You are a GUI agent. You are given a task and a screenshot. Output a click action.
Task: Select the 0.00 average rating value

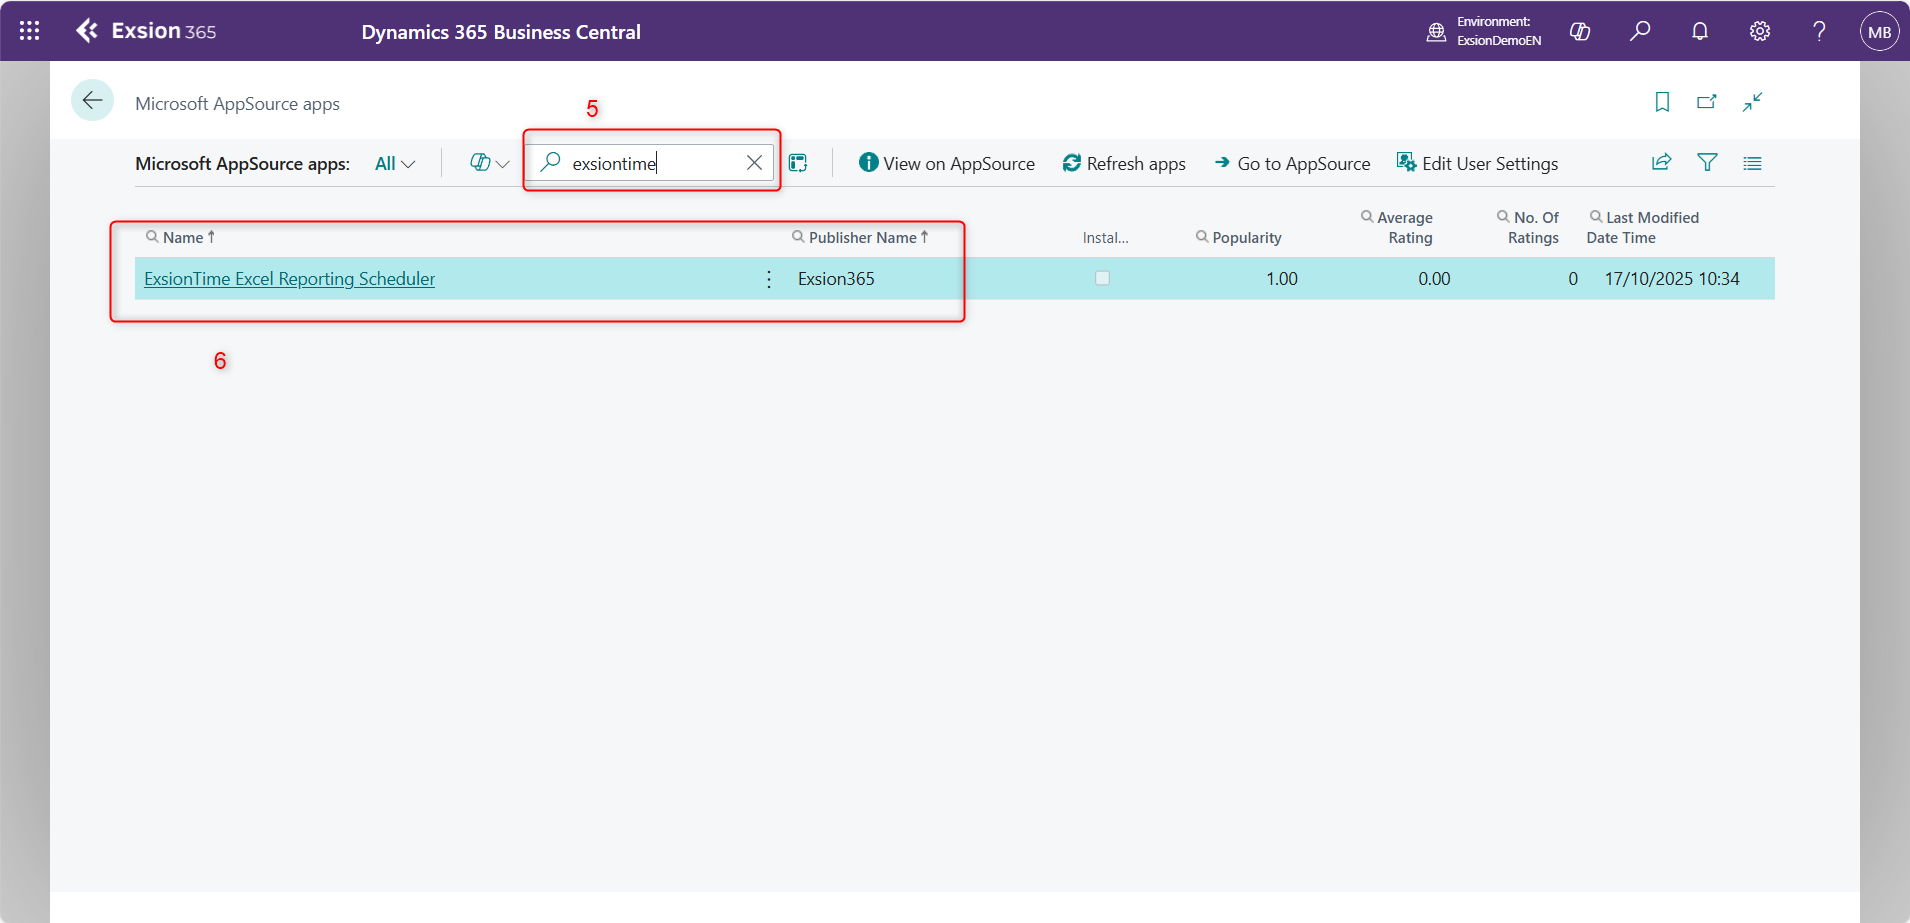(x=1434, y=279)
